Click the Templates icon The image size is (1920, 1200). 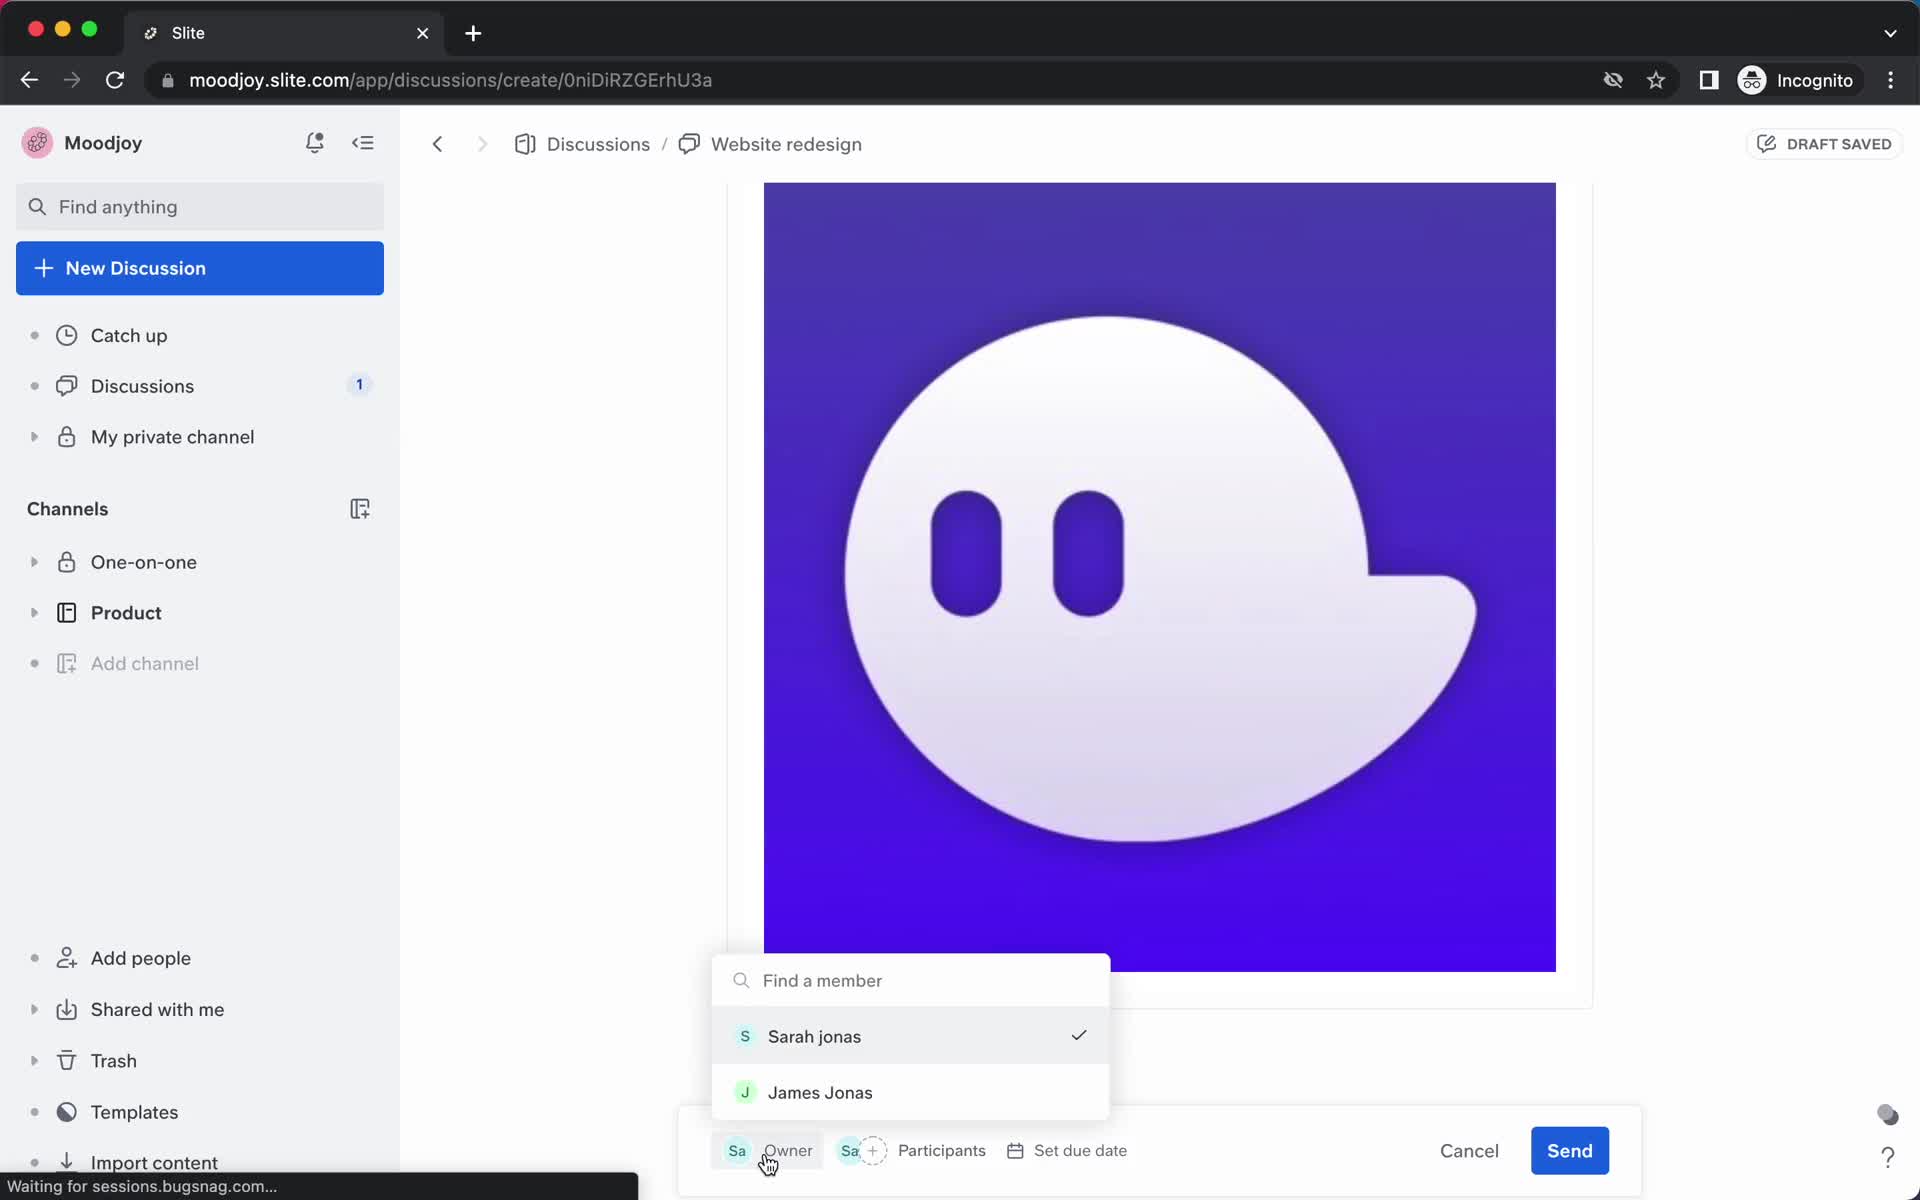point(66,1112)
